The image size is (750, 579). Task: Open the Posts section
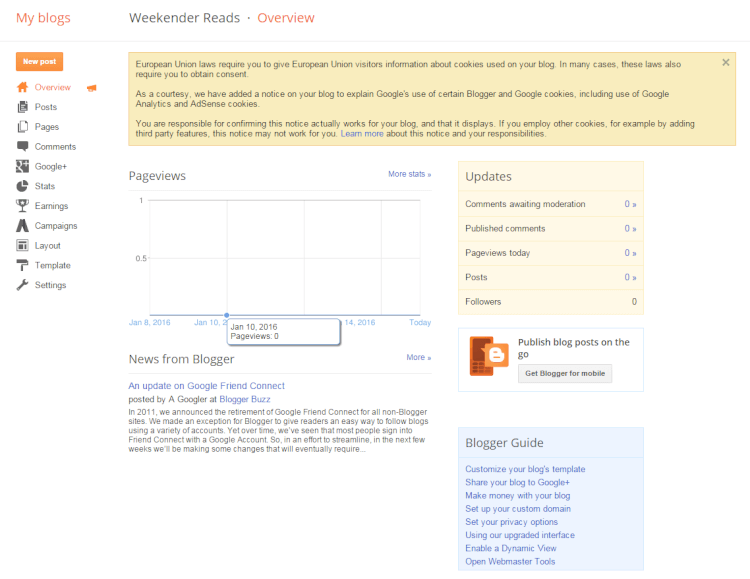pyautogui.click(x=46, y=107)
